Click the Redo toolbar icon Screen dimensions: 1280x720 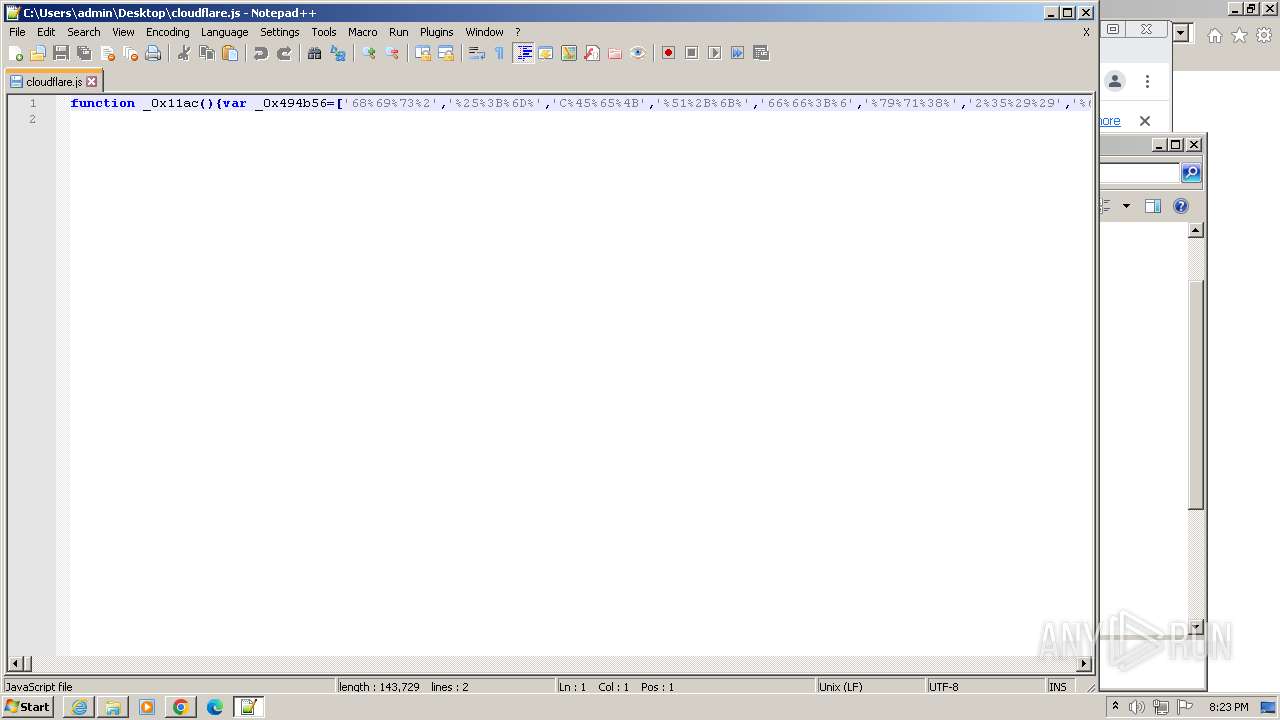coord(284,53)
